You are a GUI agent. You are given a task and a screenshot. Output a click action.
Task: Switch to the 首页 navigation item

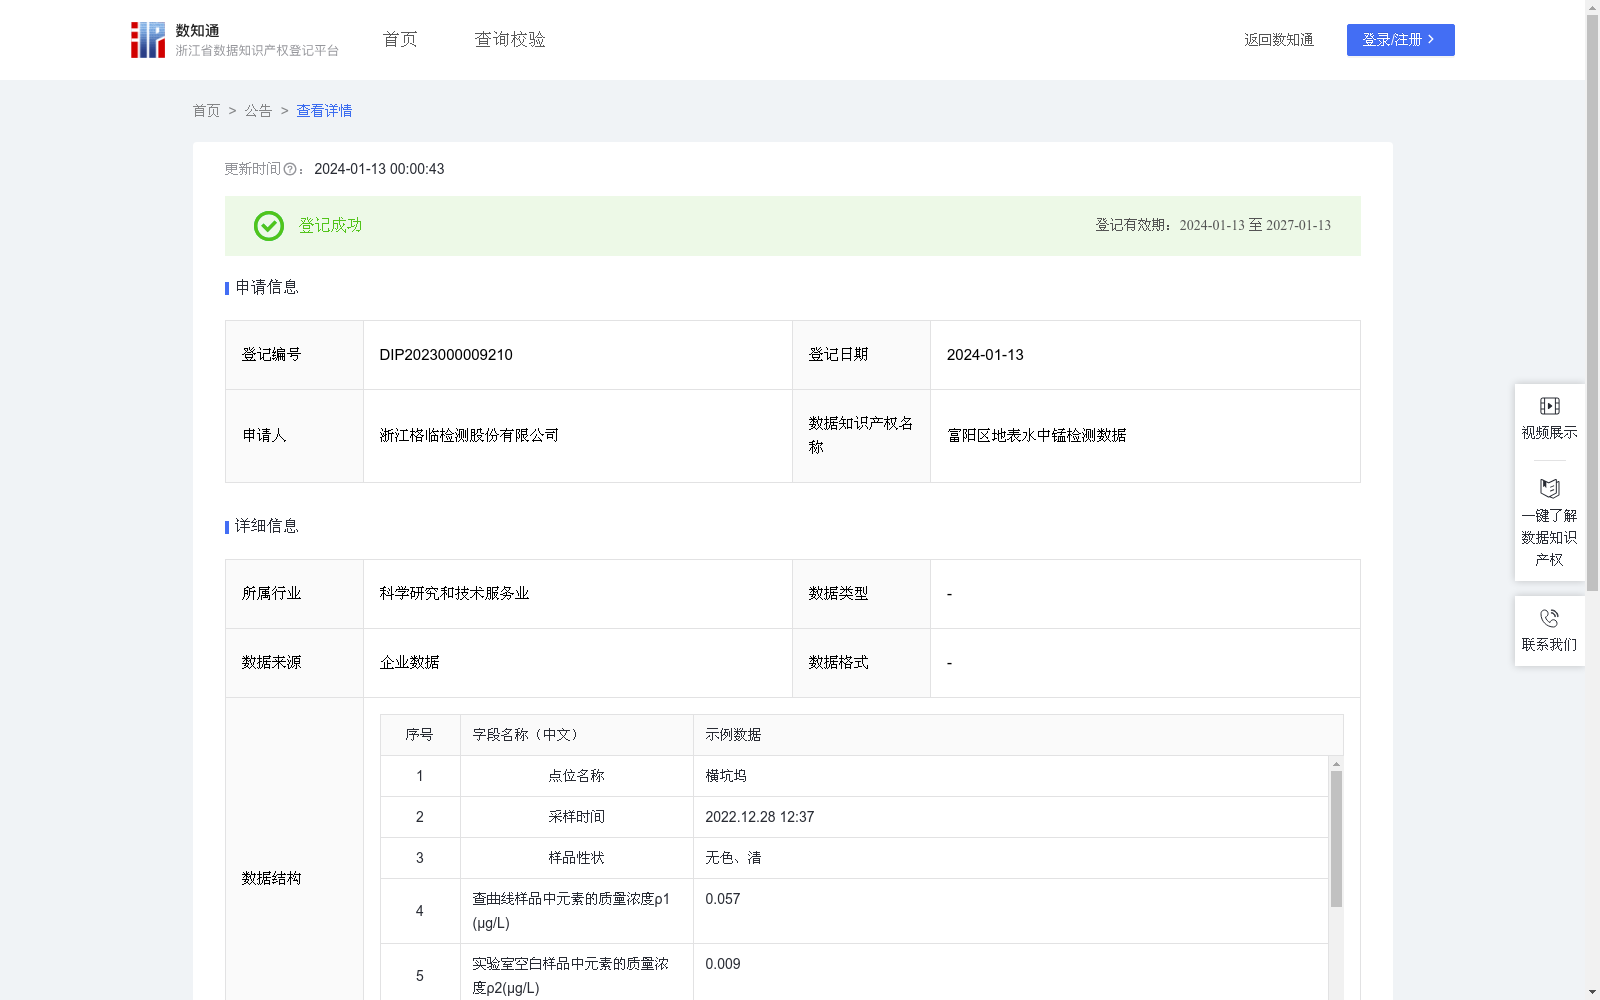click(399, 39)
